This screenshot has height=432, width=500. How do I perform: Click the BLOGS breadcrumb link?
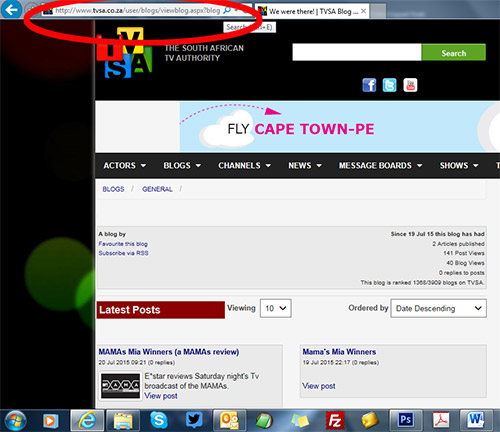(113, 189)
